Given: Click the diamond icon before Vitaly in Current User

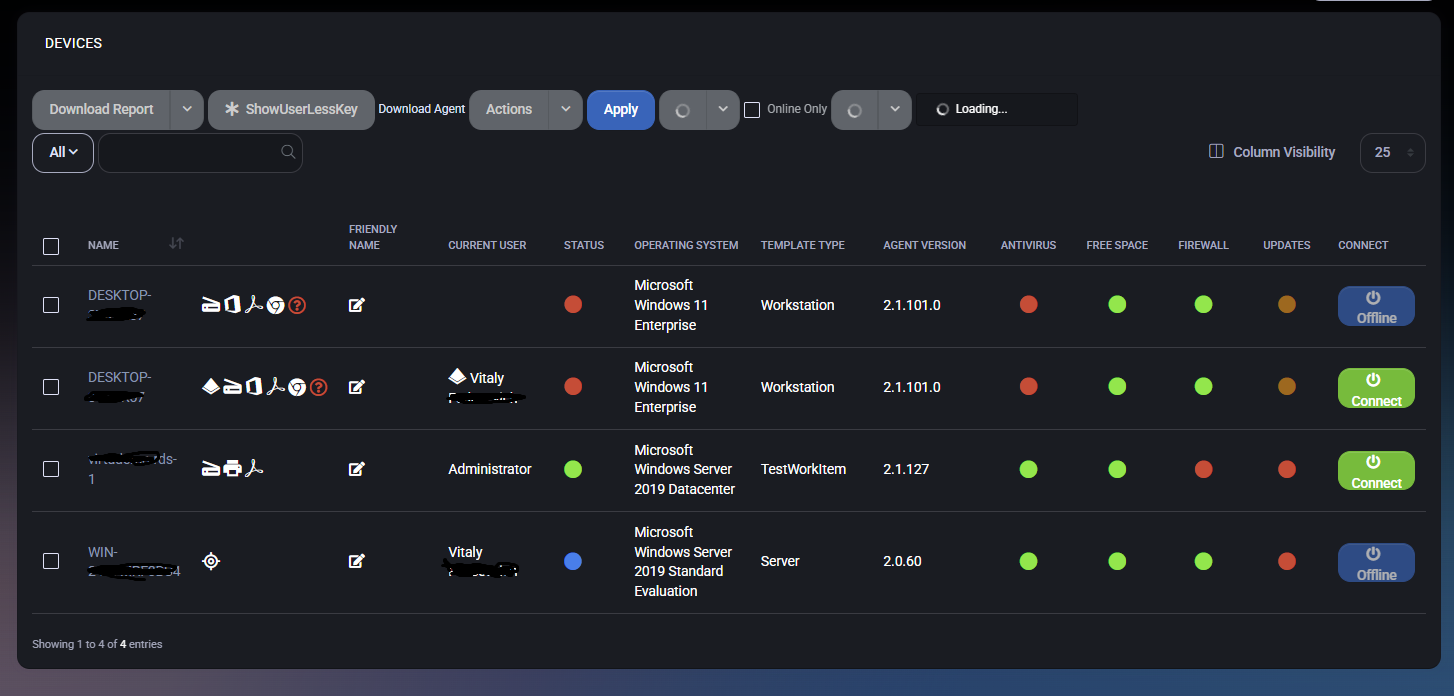Looking at the screenshot, I should click(x=457, y=377).
